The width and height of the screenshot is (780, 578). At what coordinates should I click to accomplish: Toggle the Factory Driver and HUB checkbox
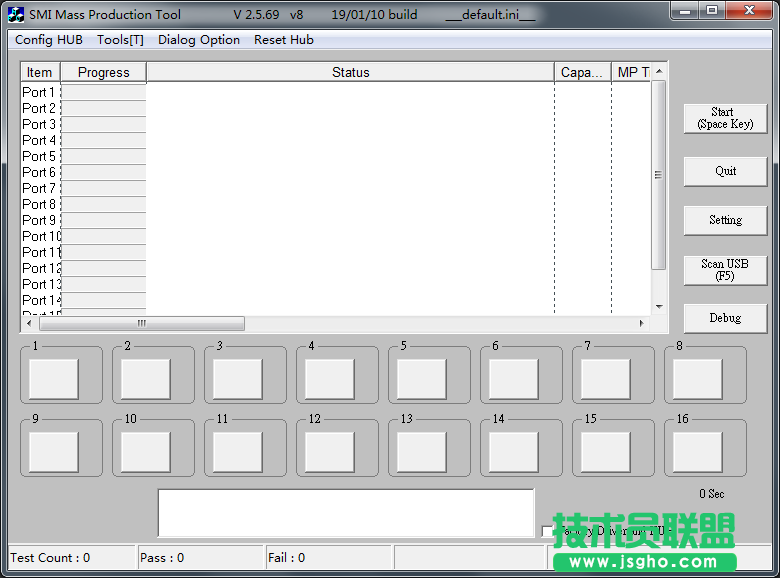[547, 532]
